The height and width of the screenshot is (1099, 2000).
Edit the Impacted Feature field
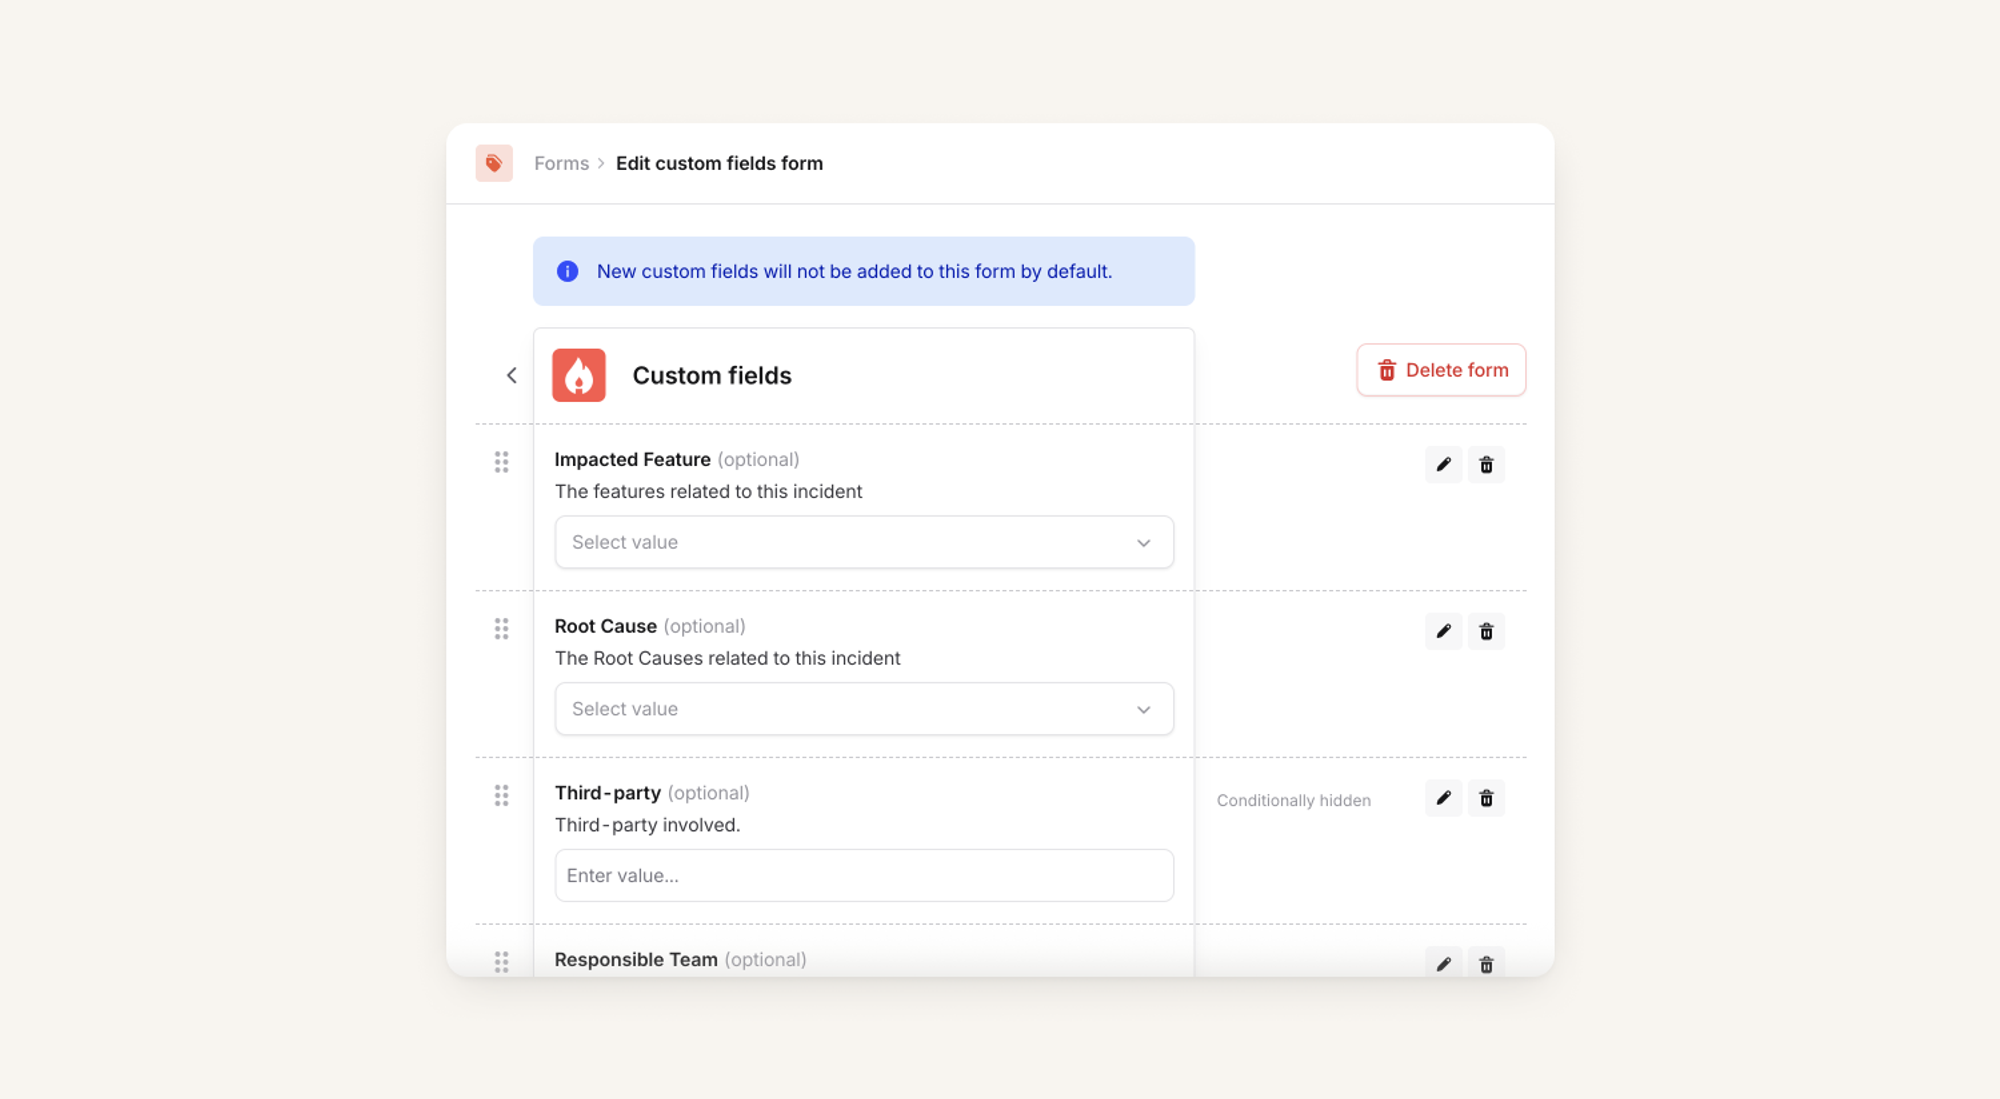click(x=1443, y=464)
